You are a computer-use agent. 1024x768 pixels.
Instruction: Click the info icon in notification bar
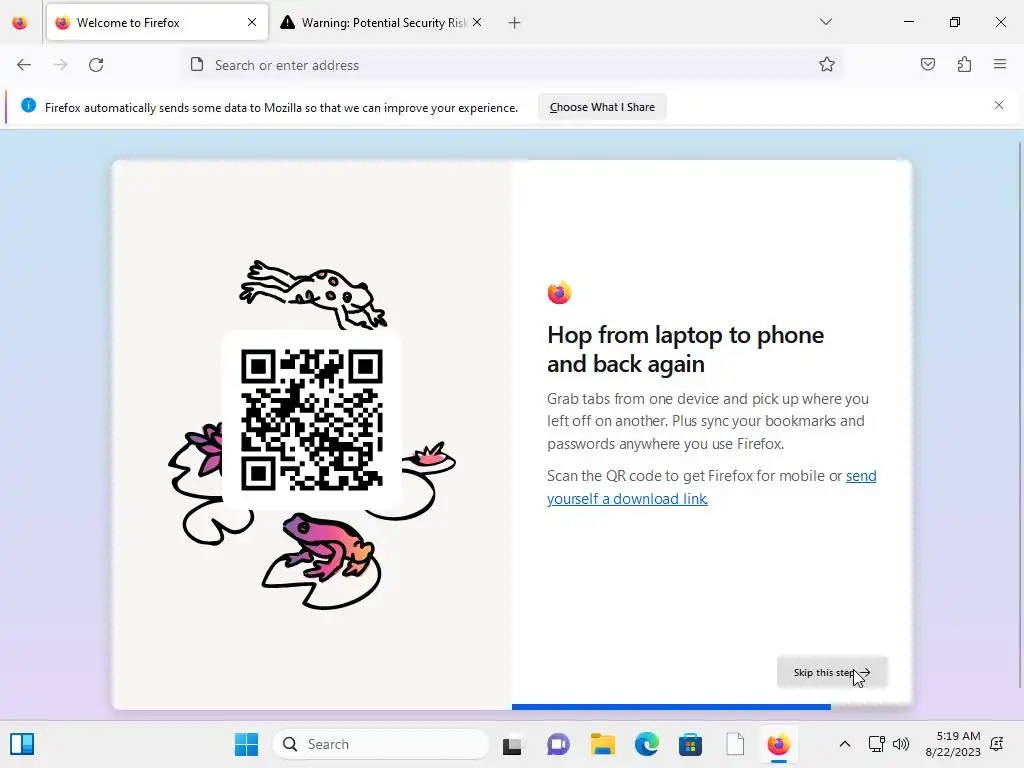(x=28, y=105)
